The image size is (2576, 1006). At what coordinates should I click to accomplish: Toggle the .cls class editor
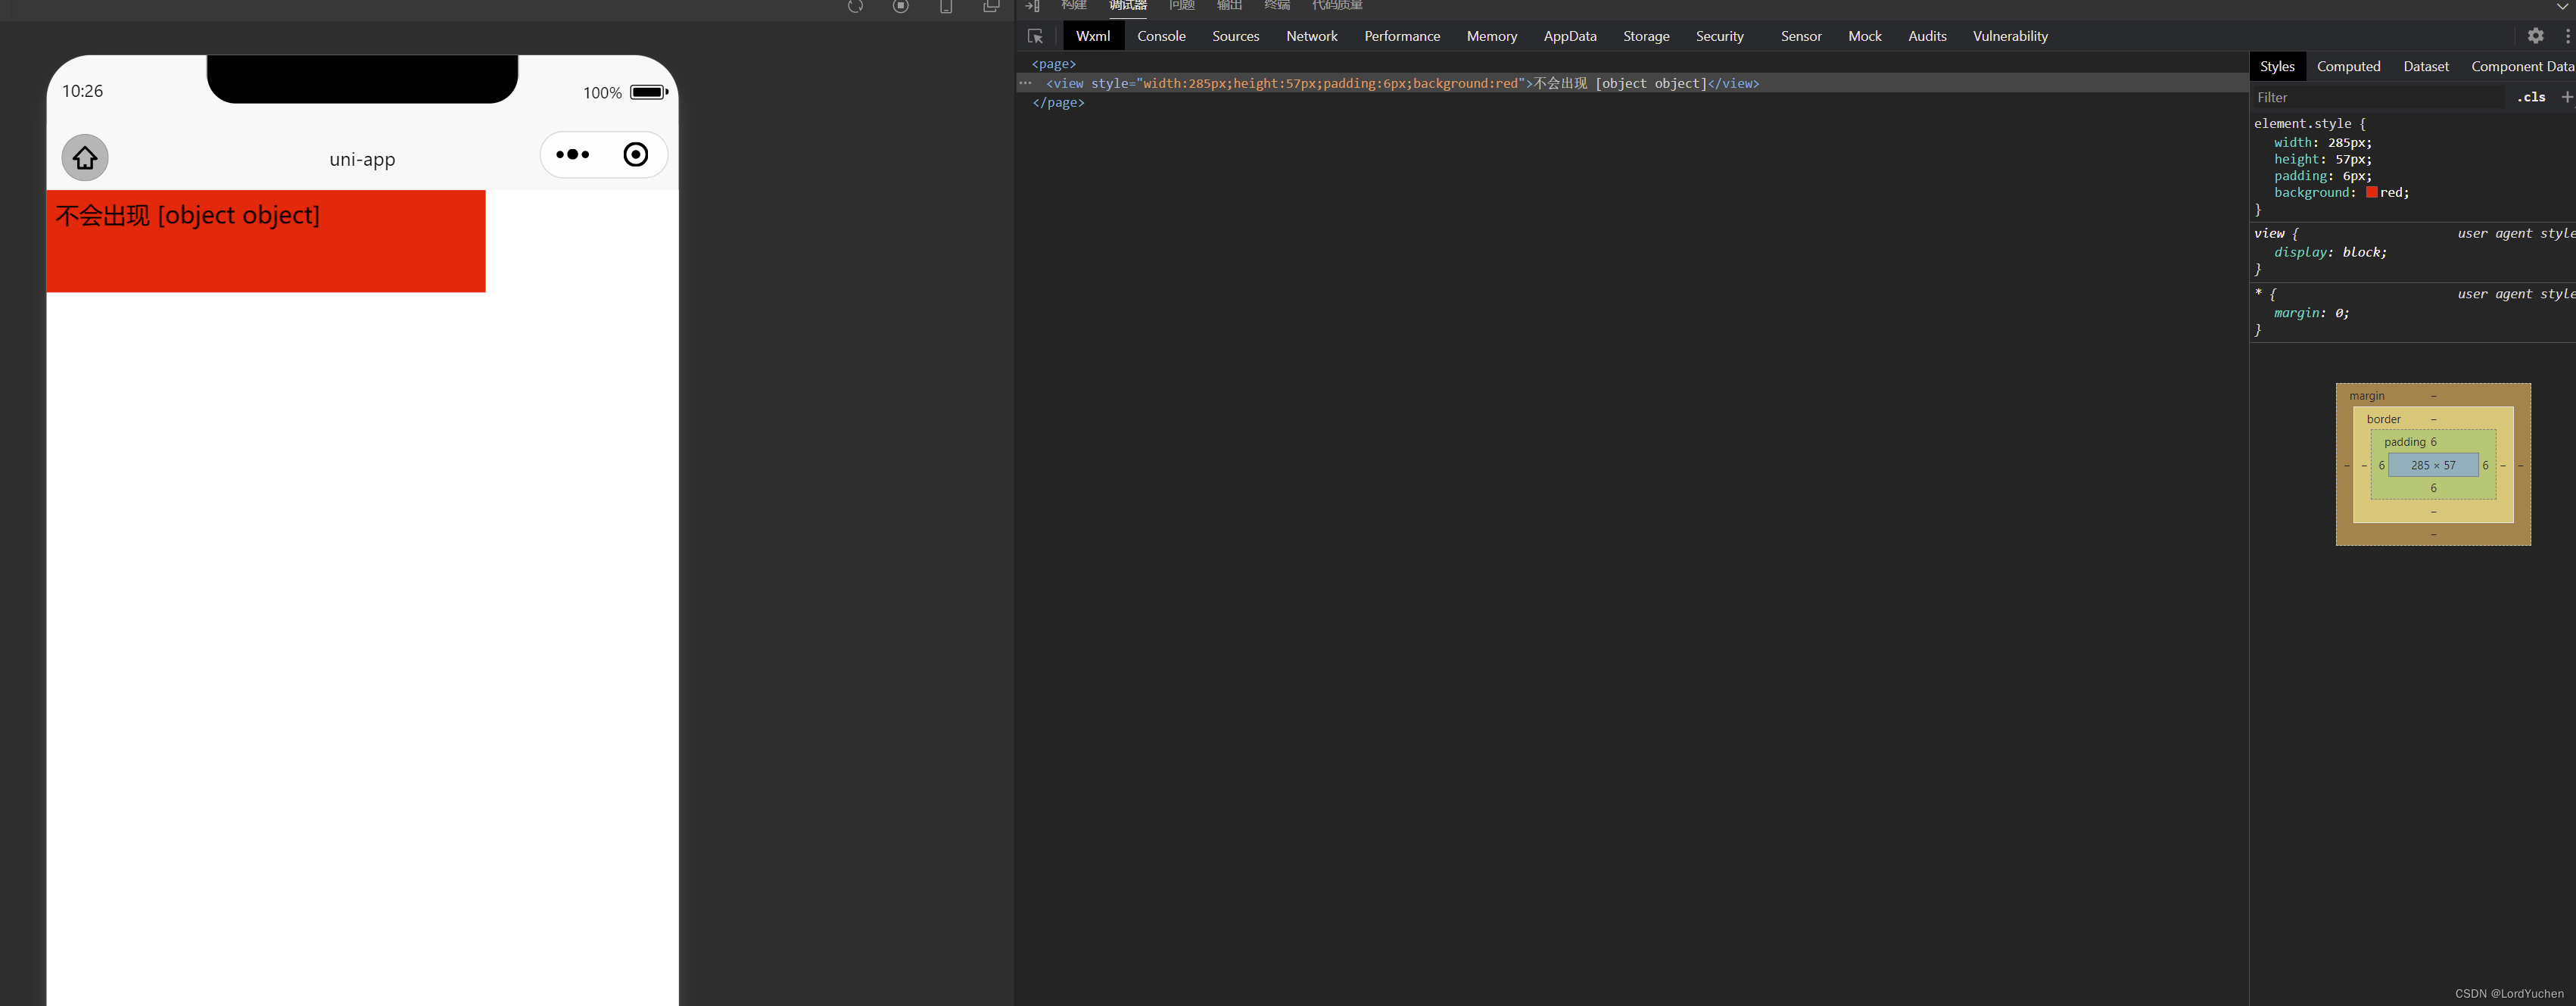click(x=2531, y=97)
